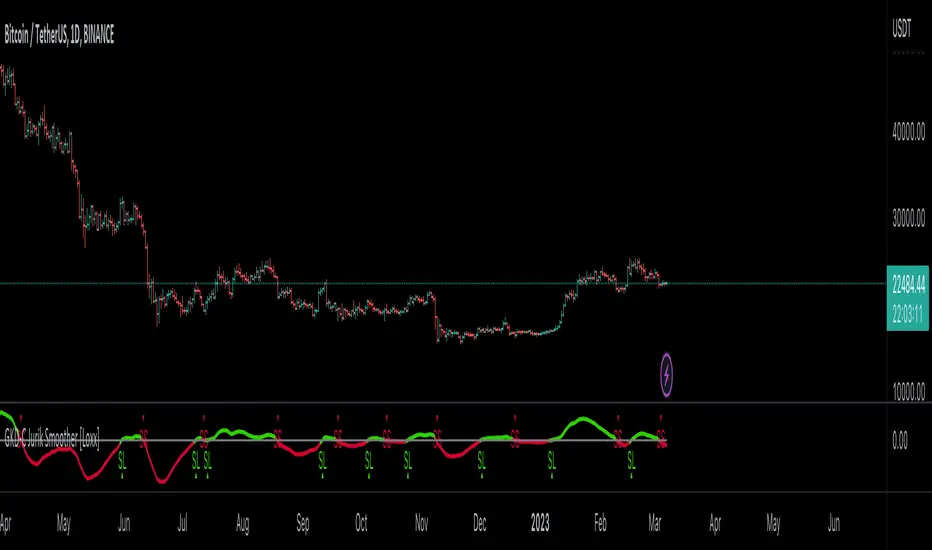Click the Nov label on the time axis
Image resolution: width=932 pixels, height=550 pixels.
click(x=421, y=523)
